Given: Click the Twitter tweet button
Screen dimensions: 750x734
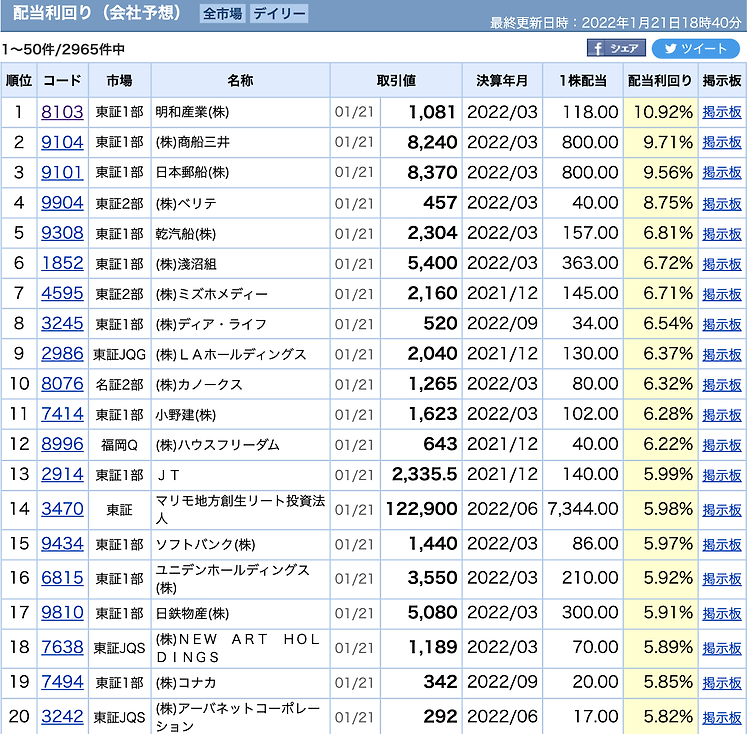Looking at the screenshot, I should point(695,48).
